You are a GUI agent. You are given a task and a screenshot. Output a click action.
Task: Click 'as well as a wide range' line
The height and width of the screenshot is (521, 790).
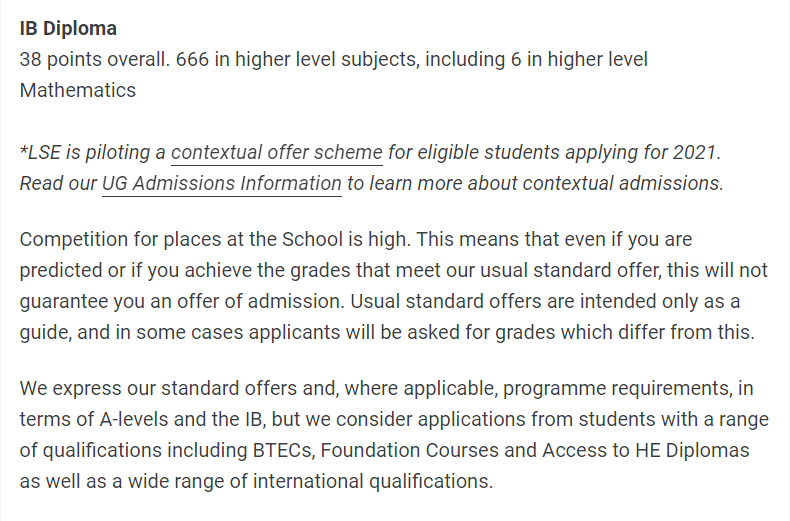256,481
